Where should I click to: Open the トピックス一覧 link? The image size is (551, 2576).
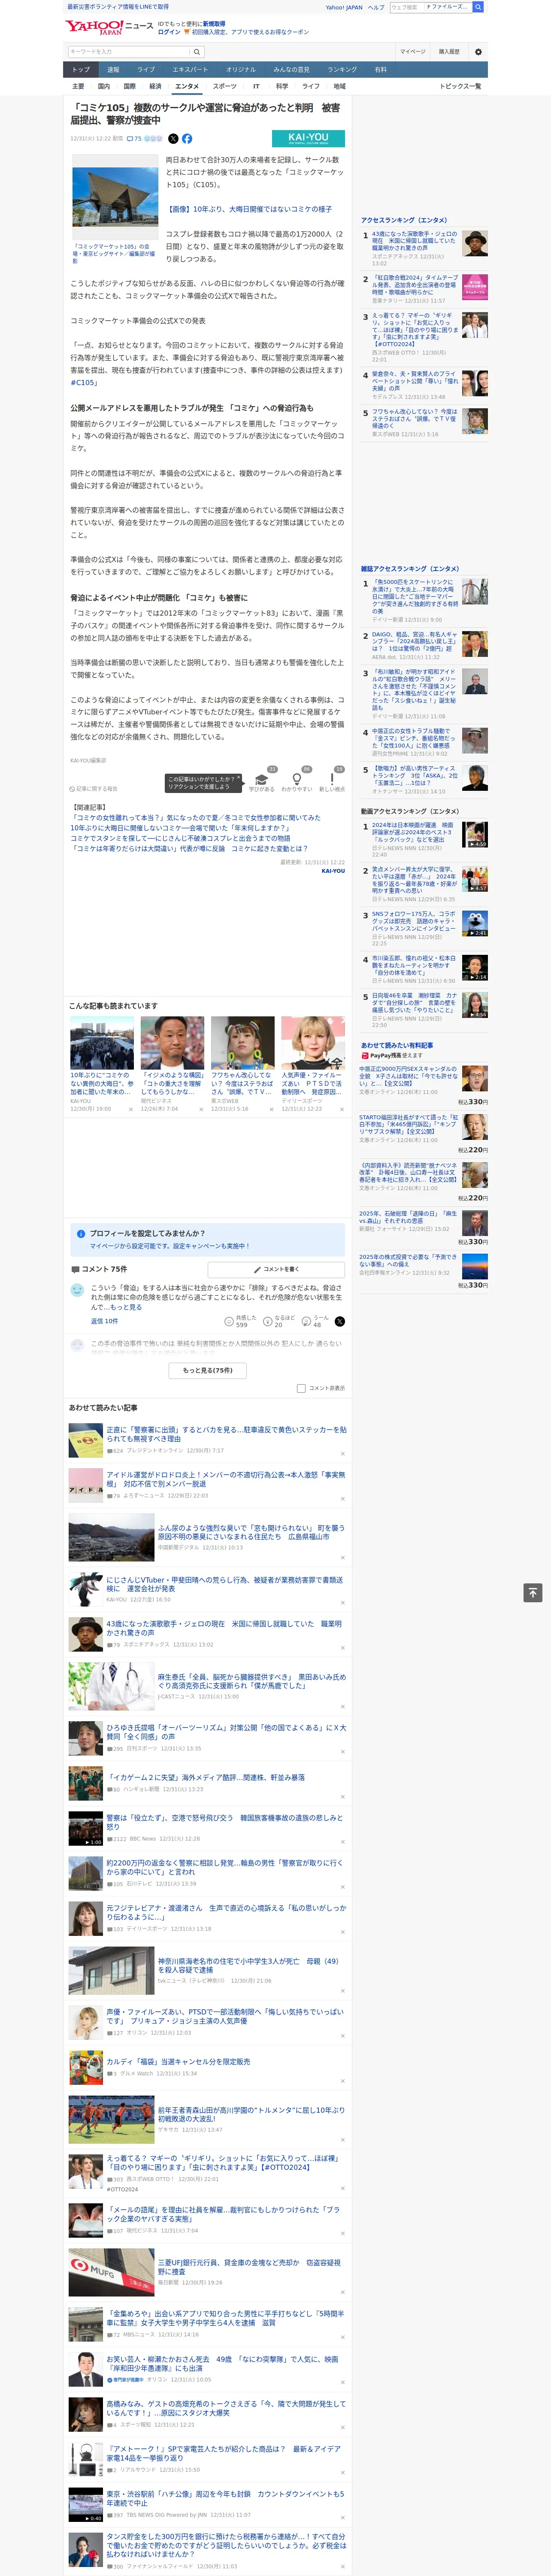point(460,86)
